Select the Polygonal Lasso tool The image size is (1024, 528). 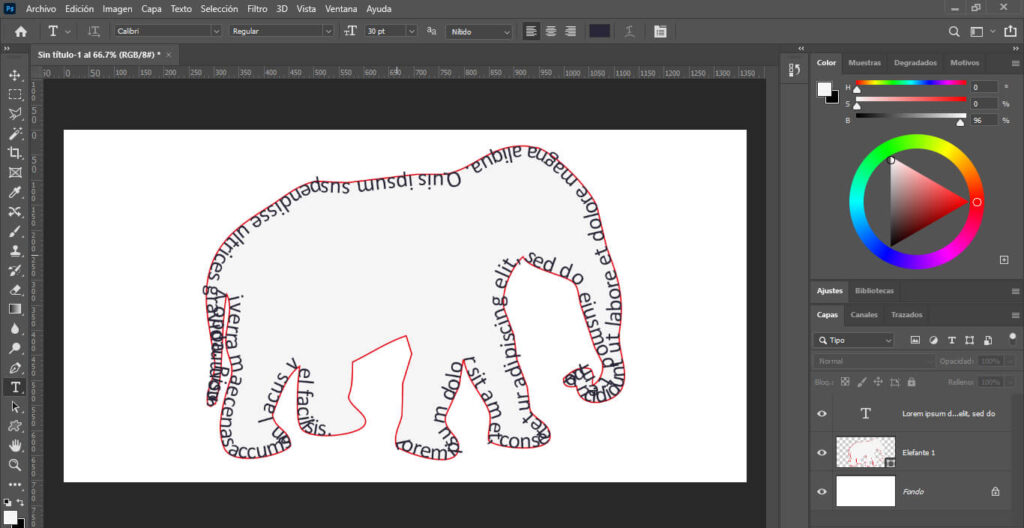pos(15,114)
